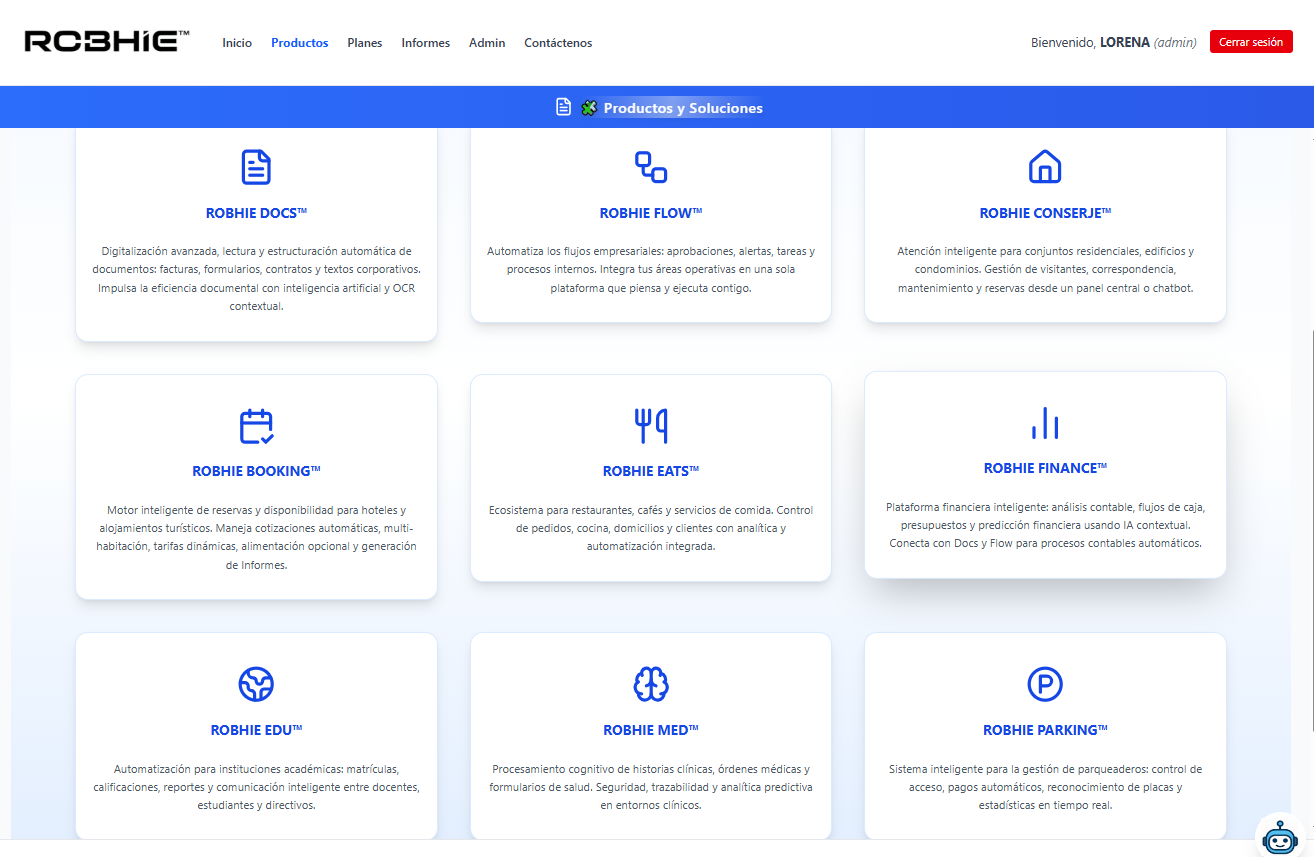Open the ROBHIE PARKING product title

point(1045,730)
